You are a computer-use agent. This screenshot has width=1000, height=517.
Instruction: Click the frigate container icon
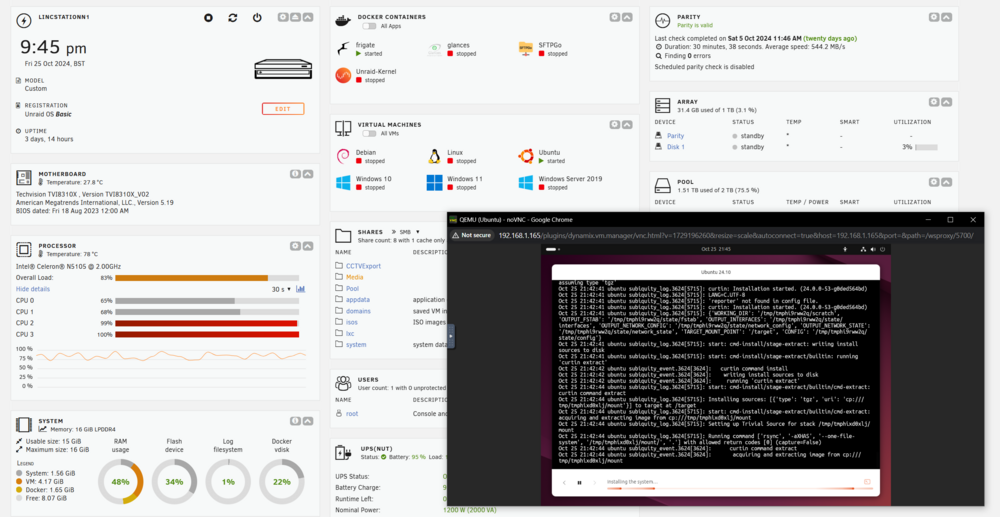click(343, 49)
